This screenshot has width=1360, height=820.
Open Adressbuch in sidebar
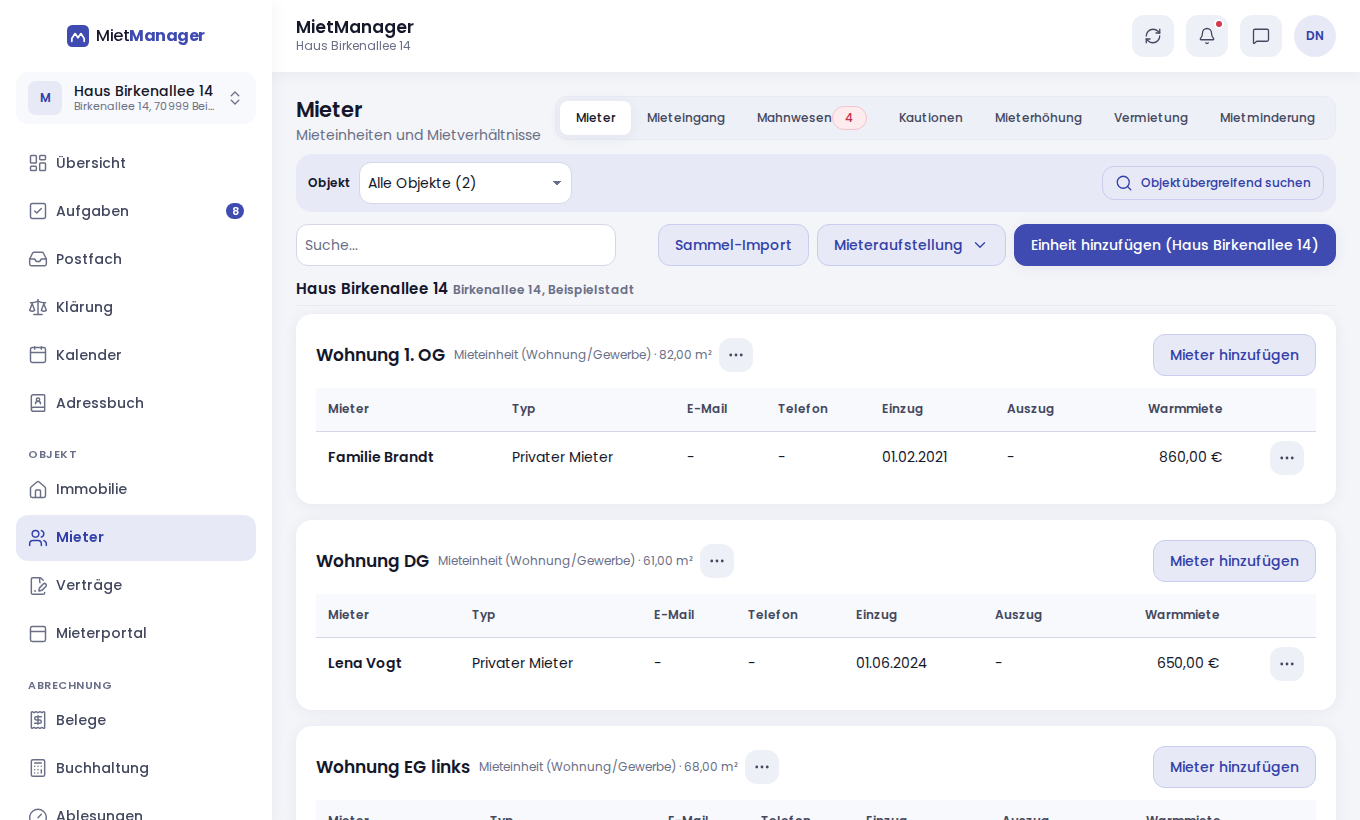coord(136,403)
